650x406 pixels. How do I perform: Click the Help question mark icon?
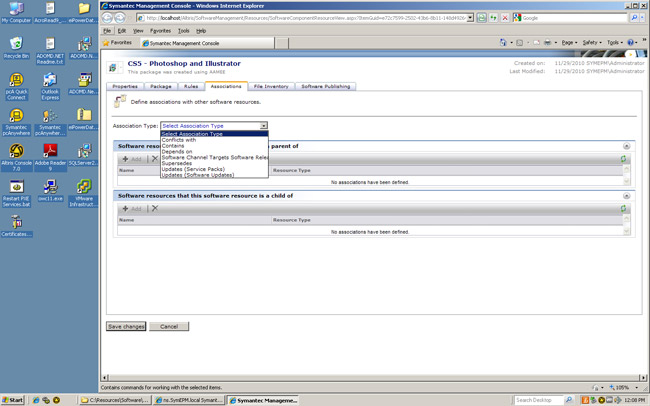(631, 42)
